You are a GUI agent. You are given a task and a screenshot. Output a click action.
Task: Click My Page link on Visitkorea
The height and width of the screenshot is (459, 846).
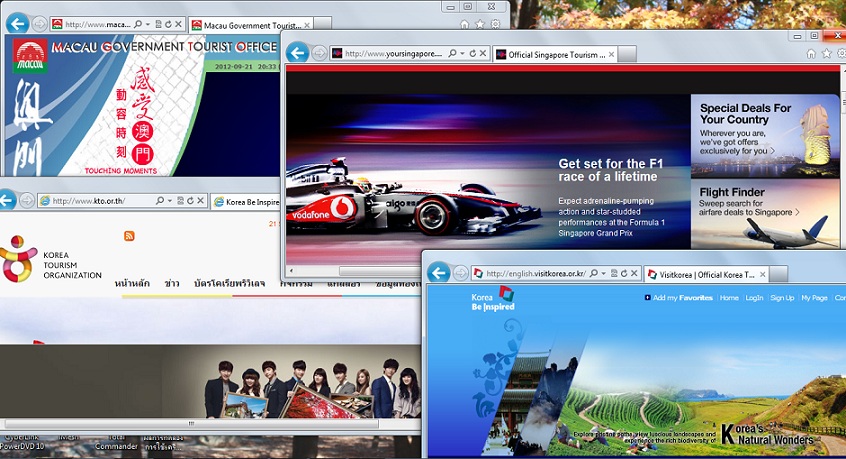point(814,298)
